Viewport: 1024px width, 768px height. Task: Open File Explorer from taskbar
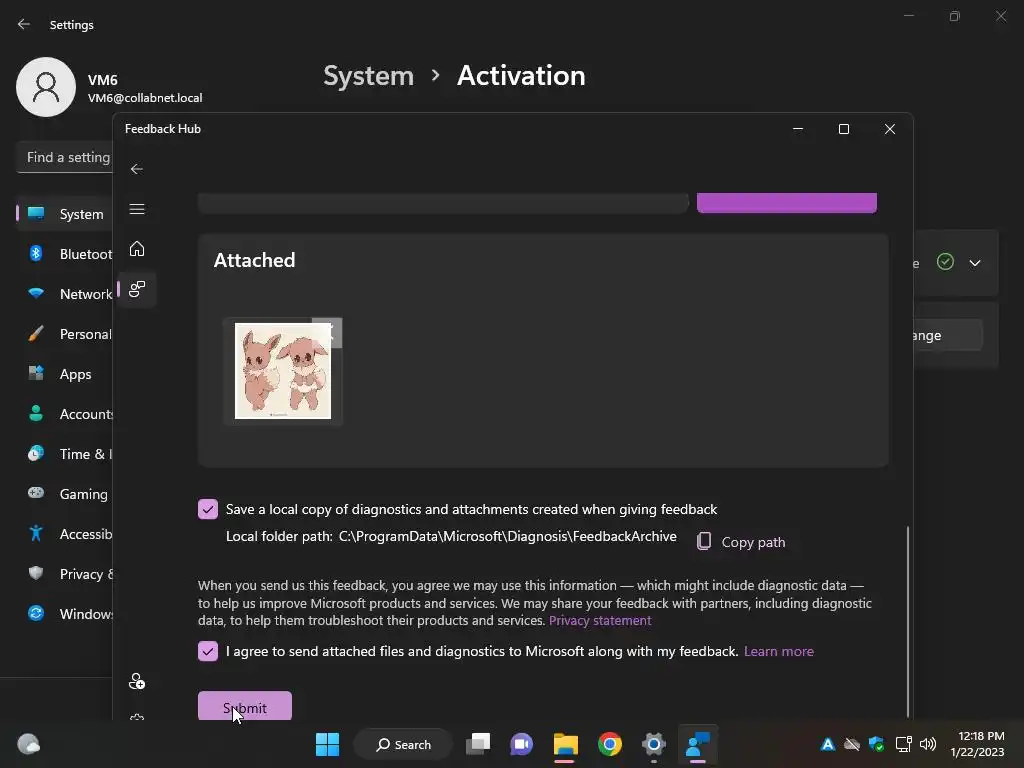pyautogui.click(x=566, y=744)
